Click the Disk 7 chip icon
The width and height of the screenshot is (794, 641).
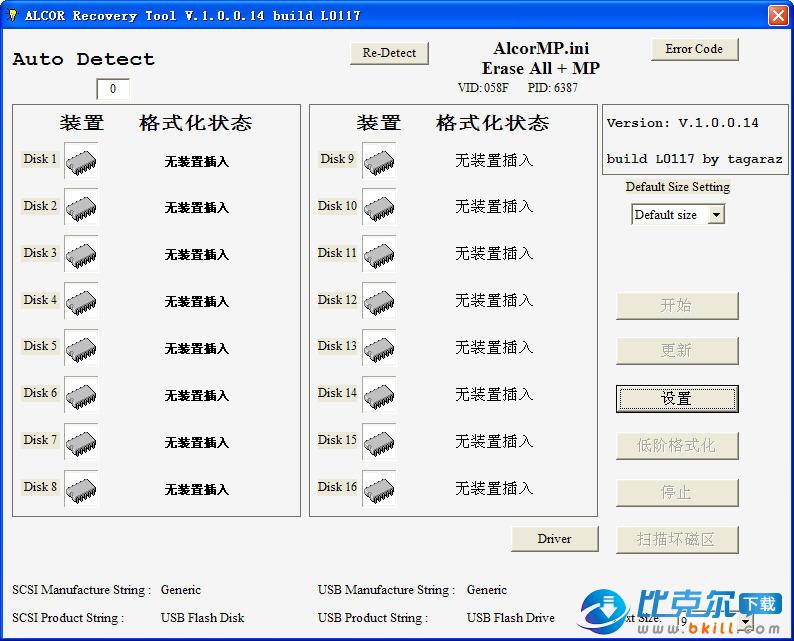pos(81,441)
